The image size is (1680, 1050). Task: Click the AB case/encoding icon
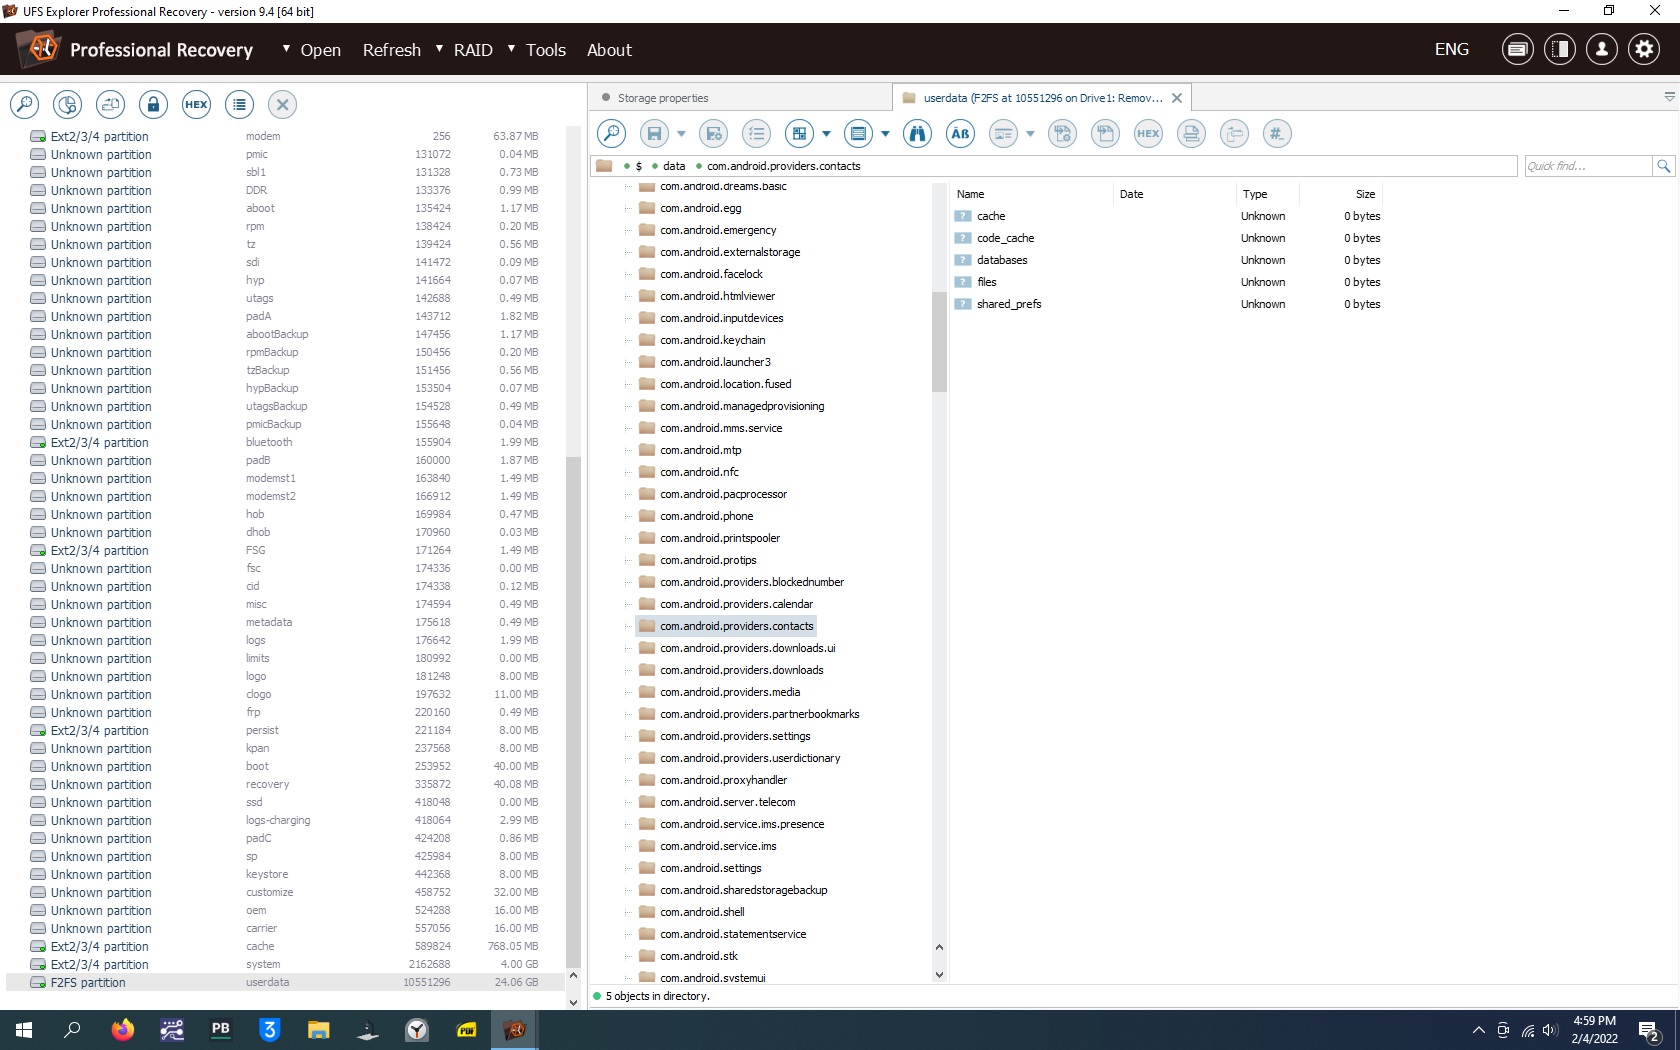(960, 133)
